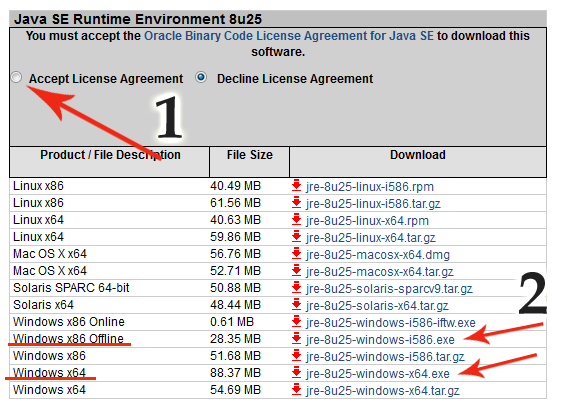Click the Java SE Runtime Environment 8u25 heading
Image resolution: width=562 pixels, height=413 pixels.
point(138,19)
